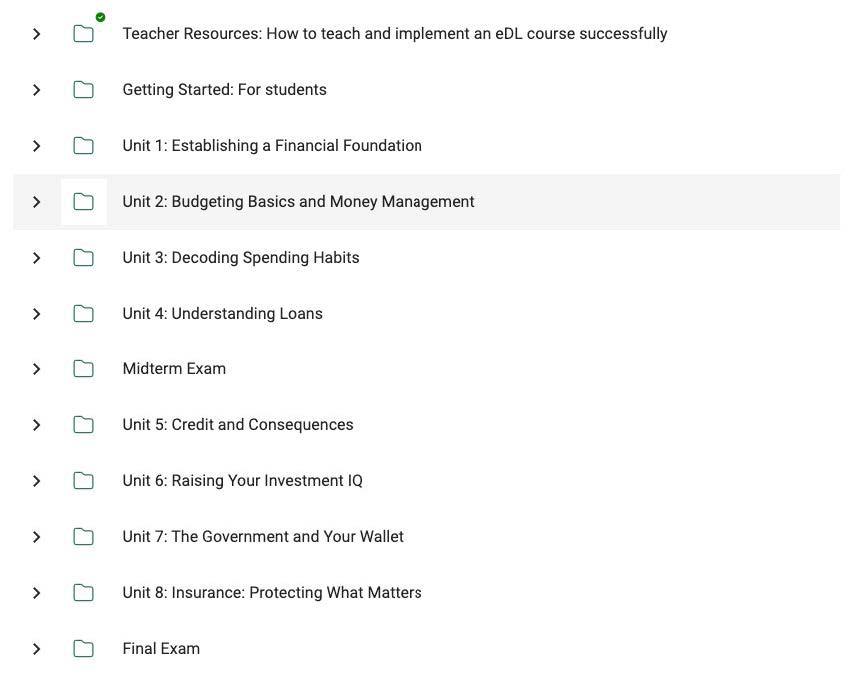Open Getting Started: For students title

pyautogui.click(x=224, y=90)
